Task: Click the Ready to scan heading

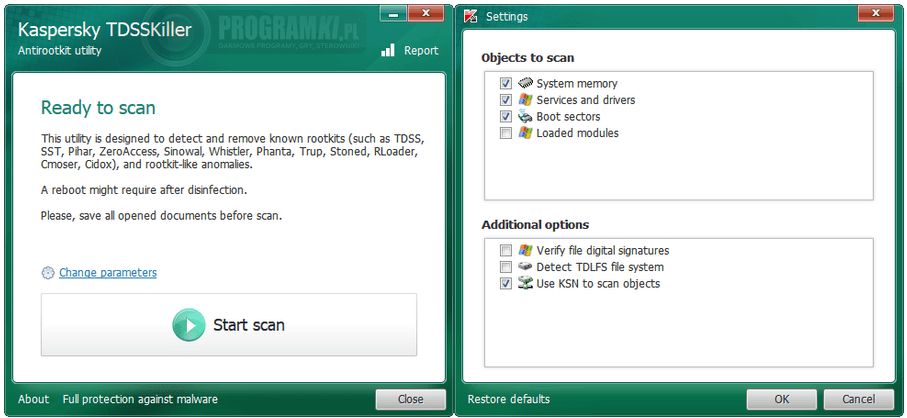Action: [x=98, y=108]
